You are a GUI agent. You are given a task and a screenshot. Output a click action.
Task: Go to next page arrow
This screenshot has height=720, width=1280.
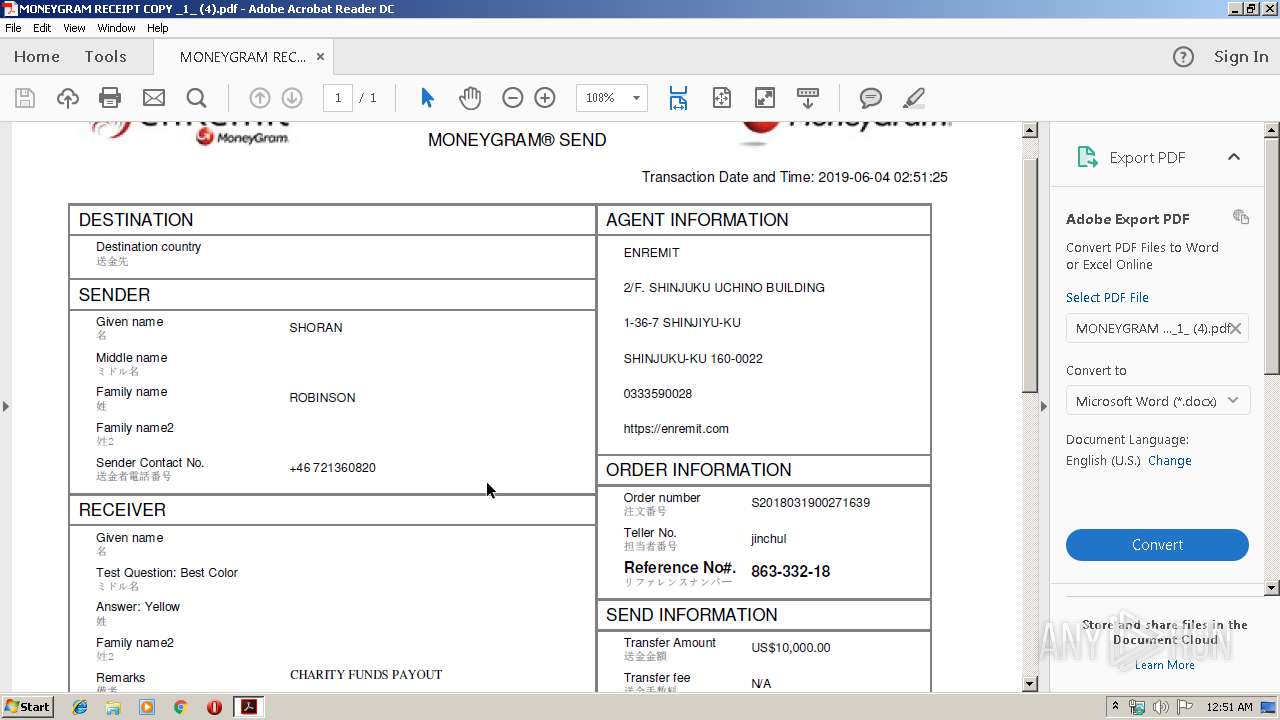tap(292, 98)
